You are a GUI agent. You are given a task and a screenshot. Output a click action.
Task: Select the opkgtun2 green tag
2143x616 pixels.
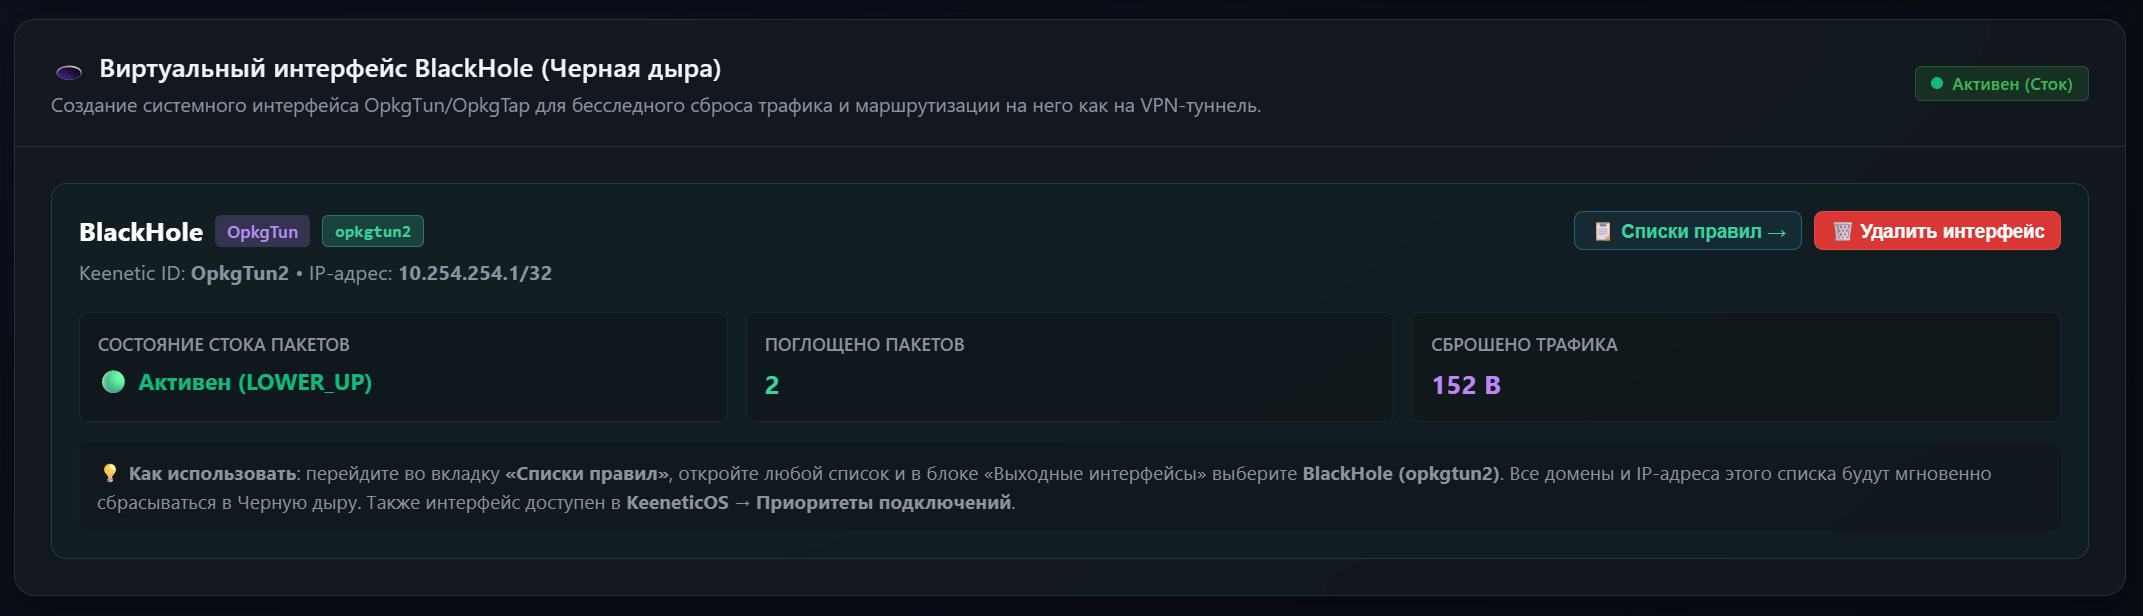[x=373, y=231]
